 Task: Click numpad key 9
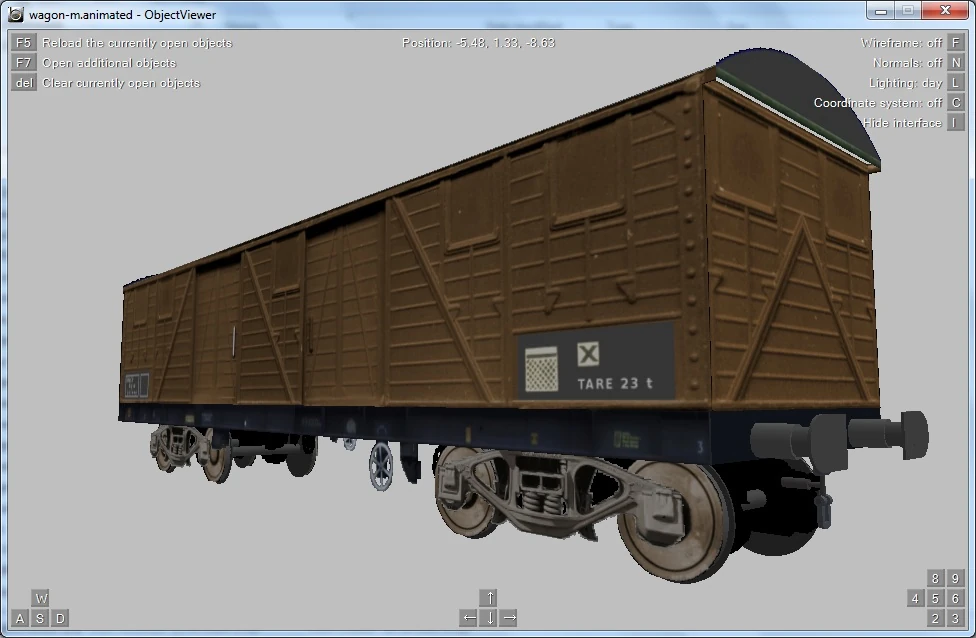tap(955, 578)
